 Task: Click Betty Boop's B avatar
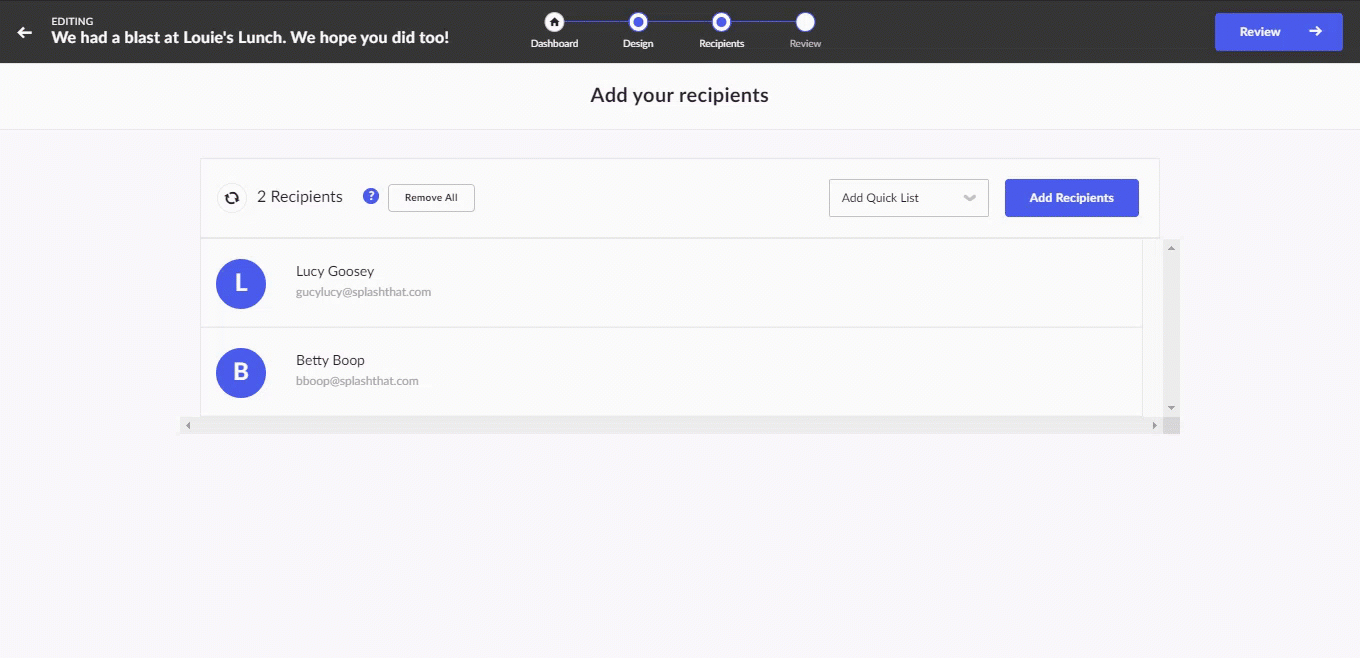(241, 373)
